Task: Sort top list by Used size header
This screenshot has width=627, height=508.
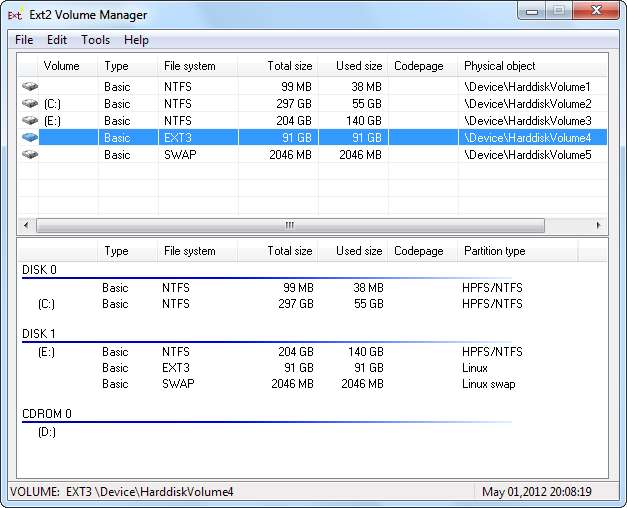Action: (x=353, y=66)
